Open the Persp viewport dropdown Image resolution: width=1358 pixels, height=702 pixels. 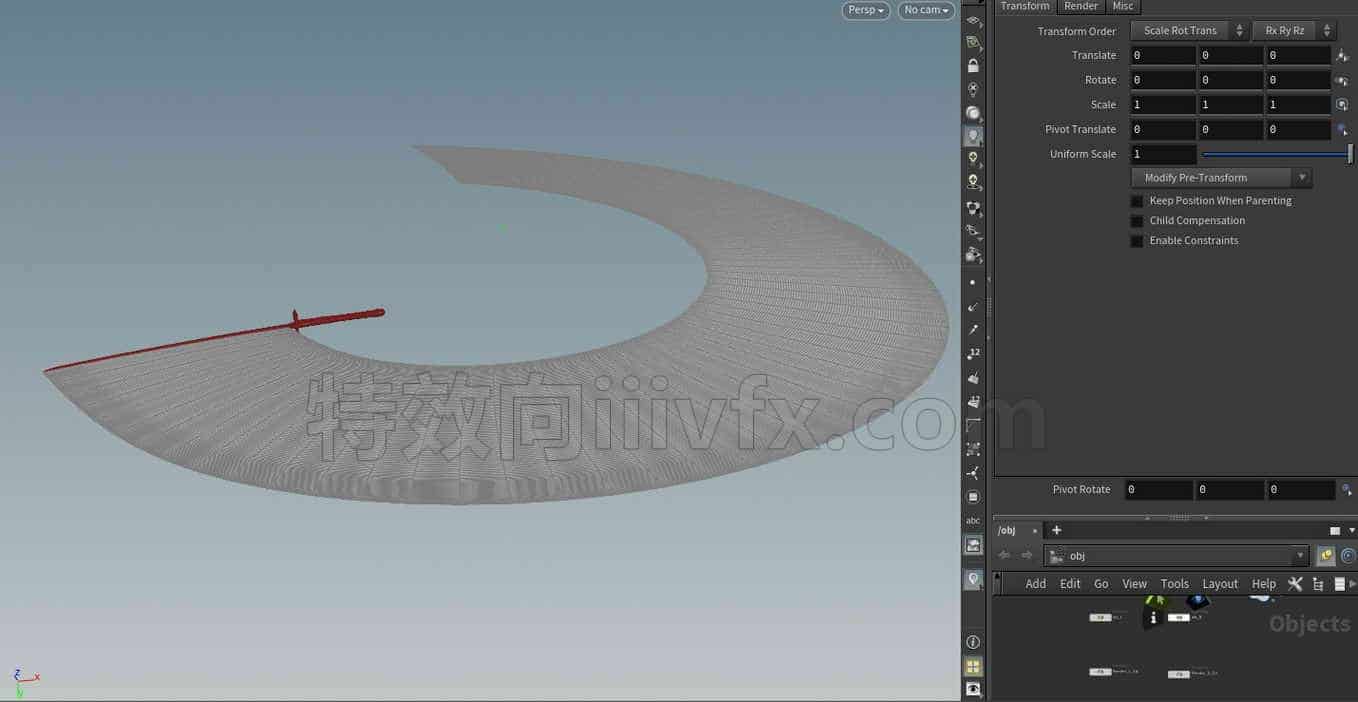[x=866, y=10]
